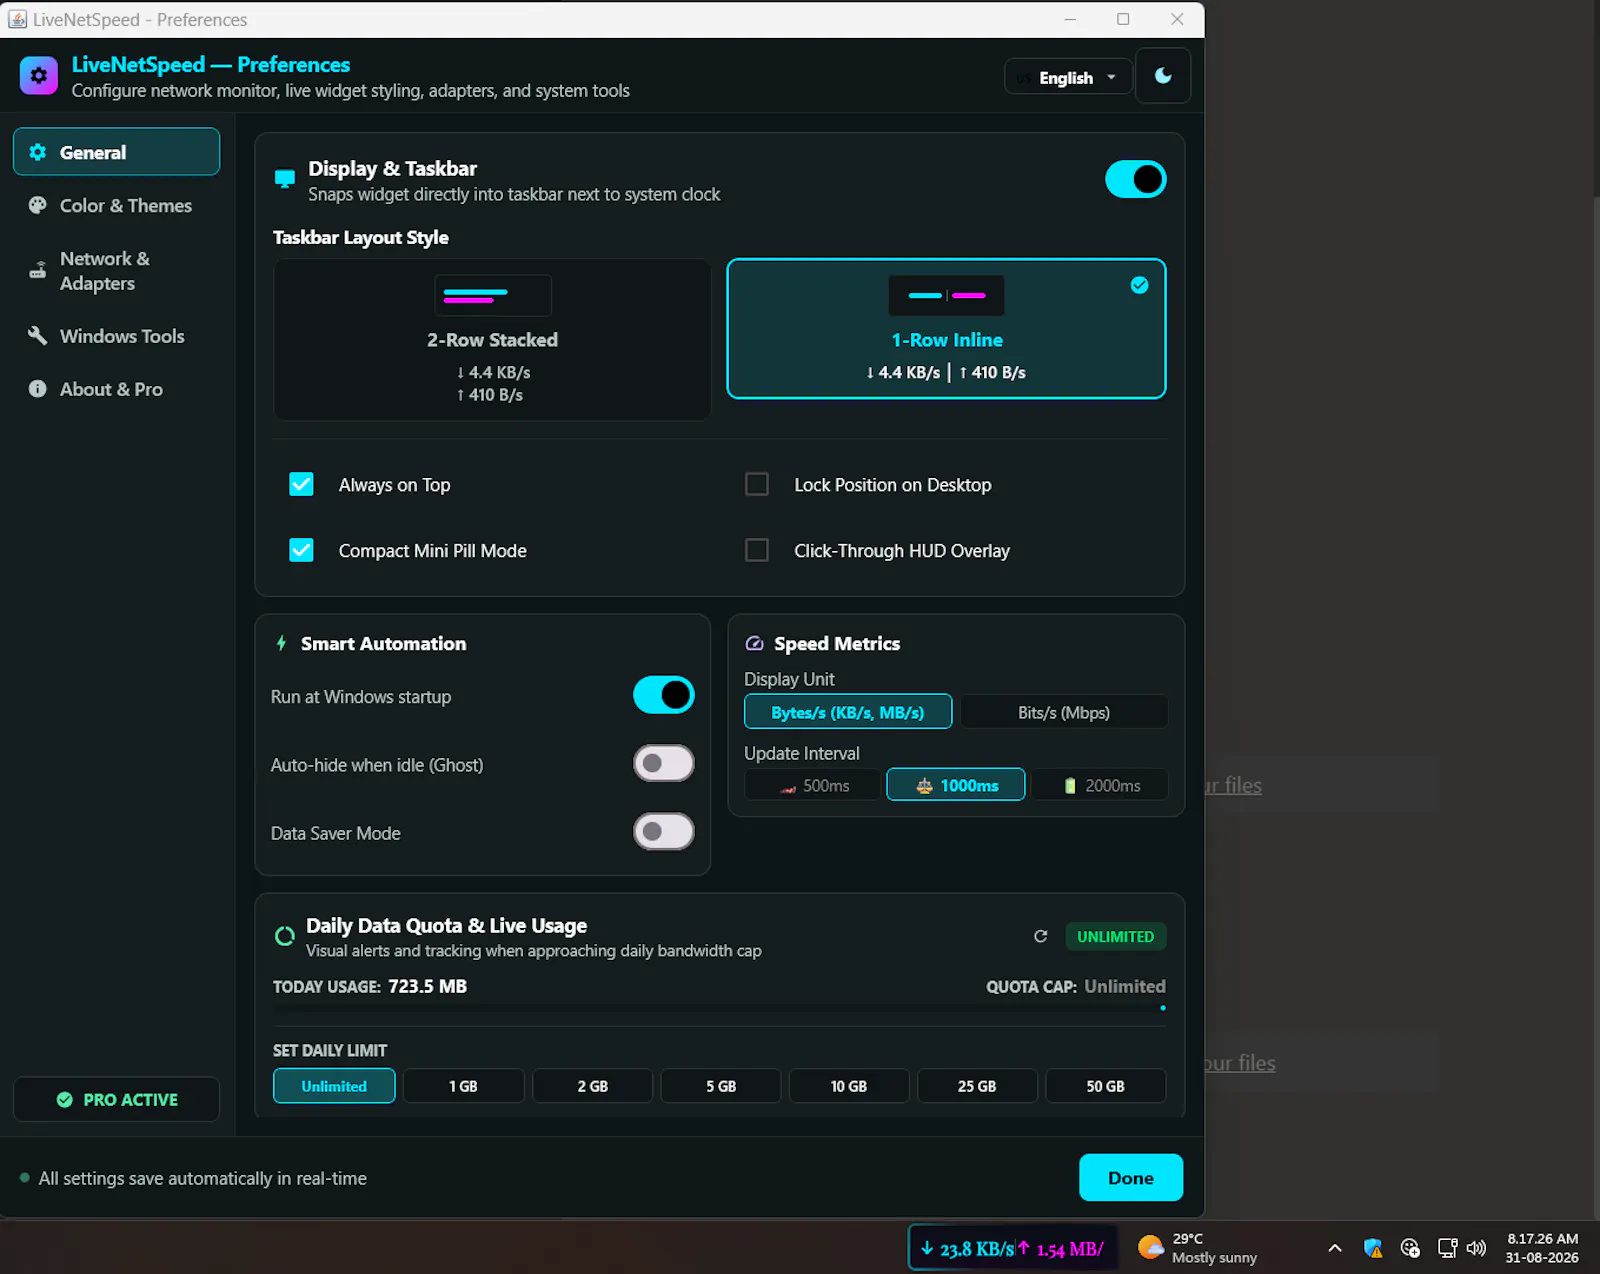The width and height of the screenshot is (1600, 1274).
Task: Enable Click-Through HUD Overlay checkbox
Action: coord(757,551)
